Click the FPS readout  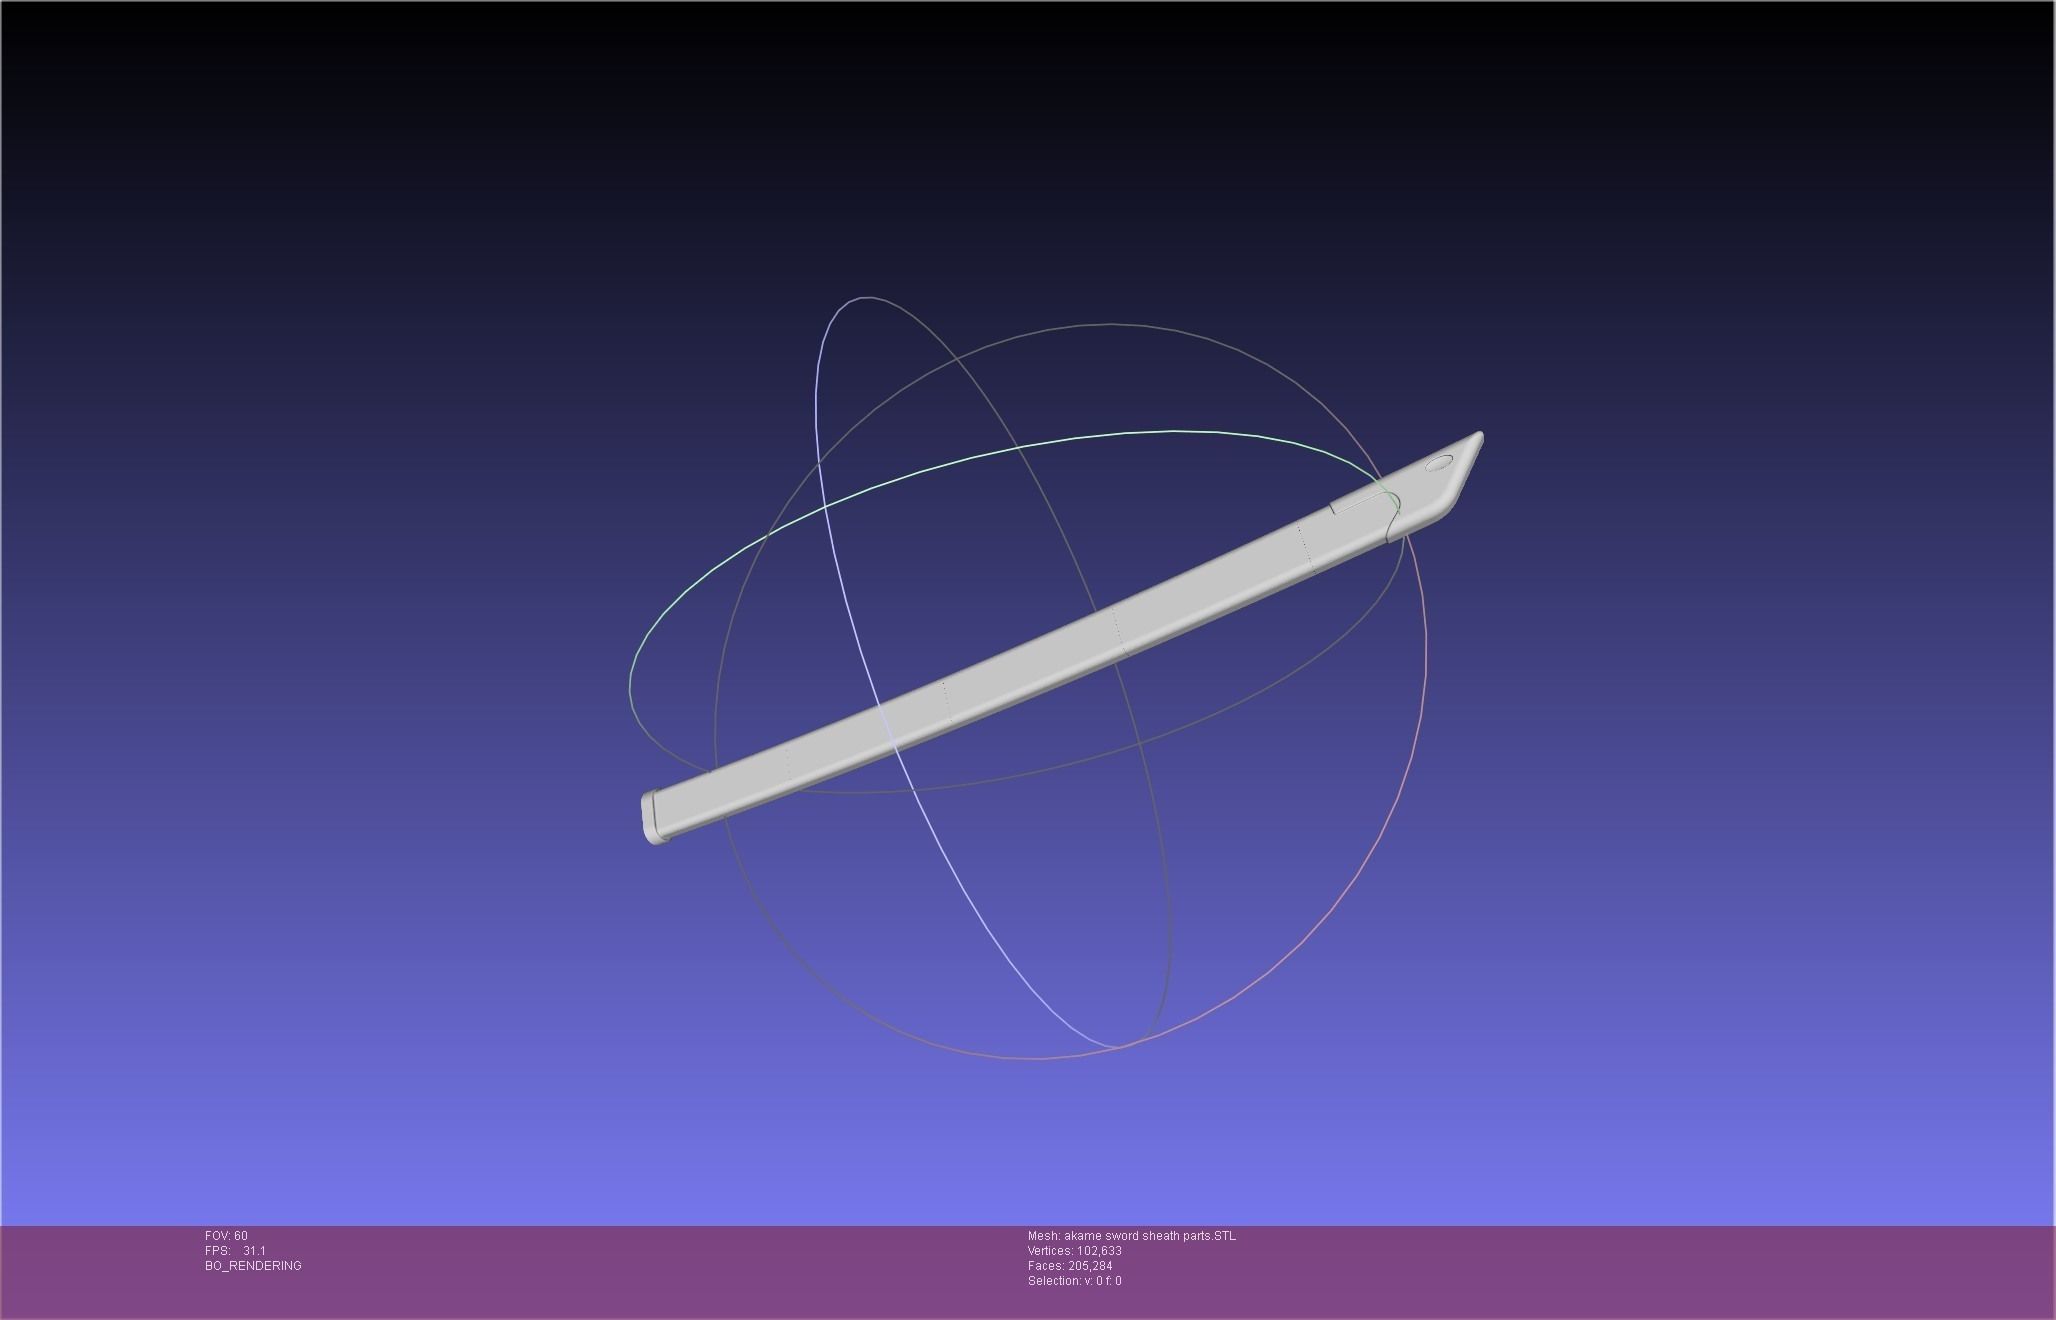pos(235,1251)
